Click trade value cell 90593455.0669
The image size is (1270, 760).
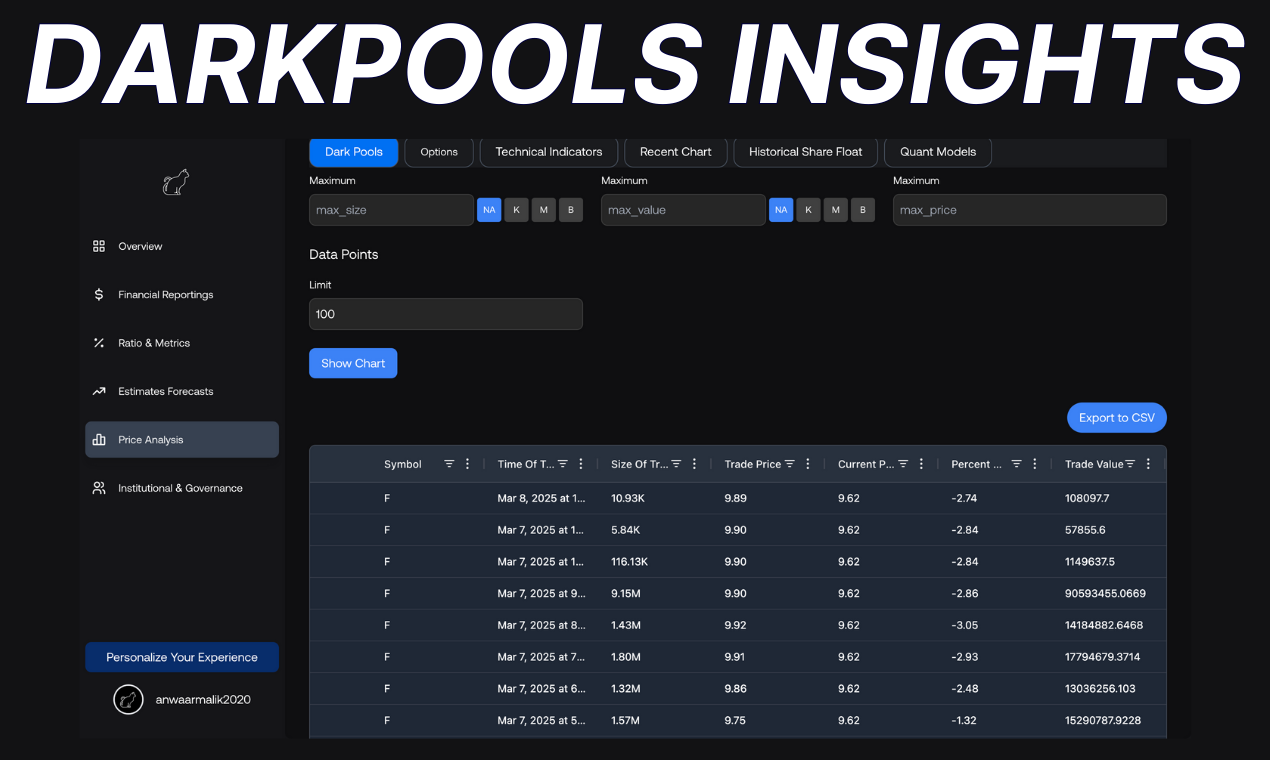(x=1106, y=593)
